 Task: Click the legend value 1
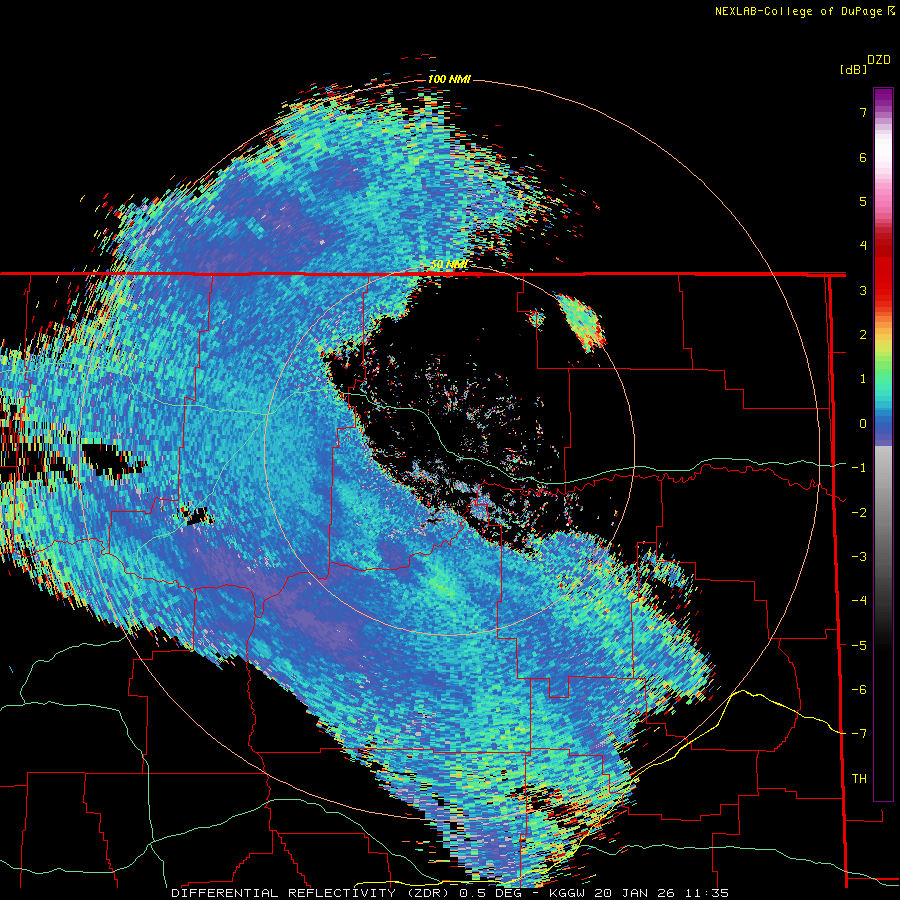click(863, 379)
